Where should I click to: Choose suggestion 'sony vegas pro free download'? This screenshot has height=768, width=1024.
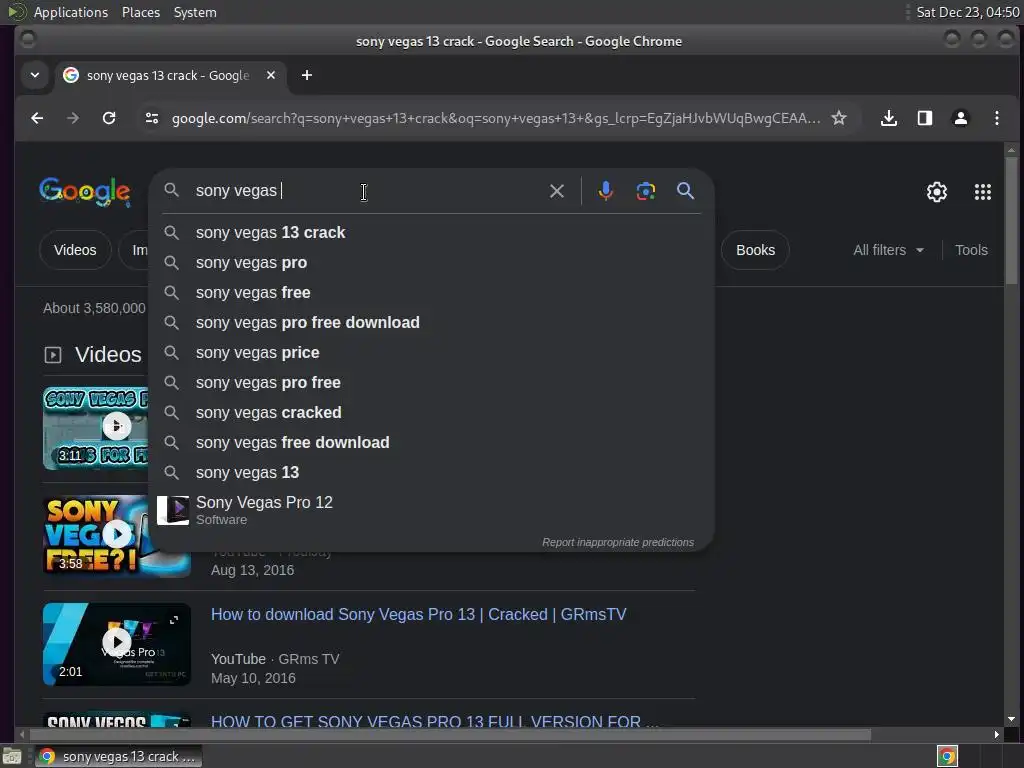coord(431,323)
